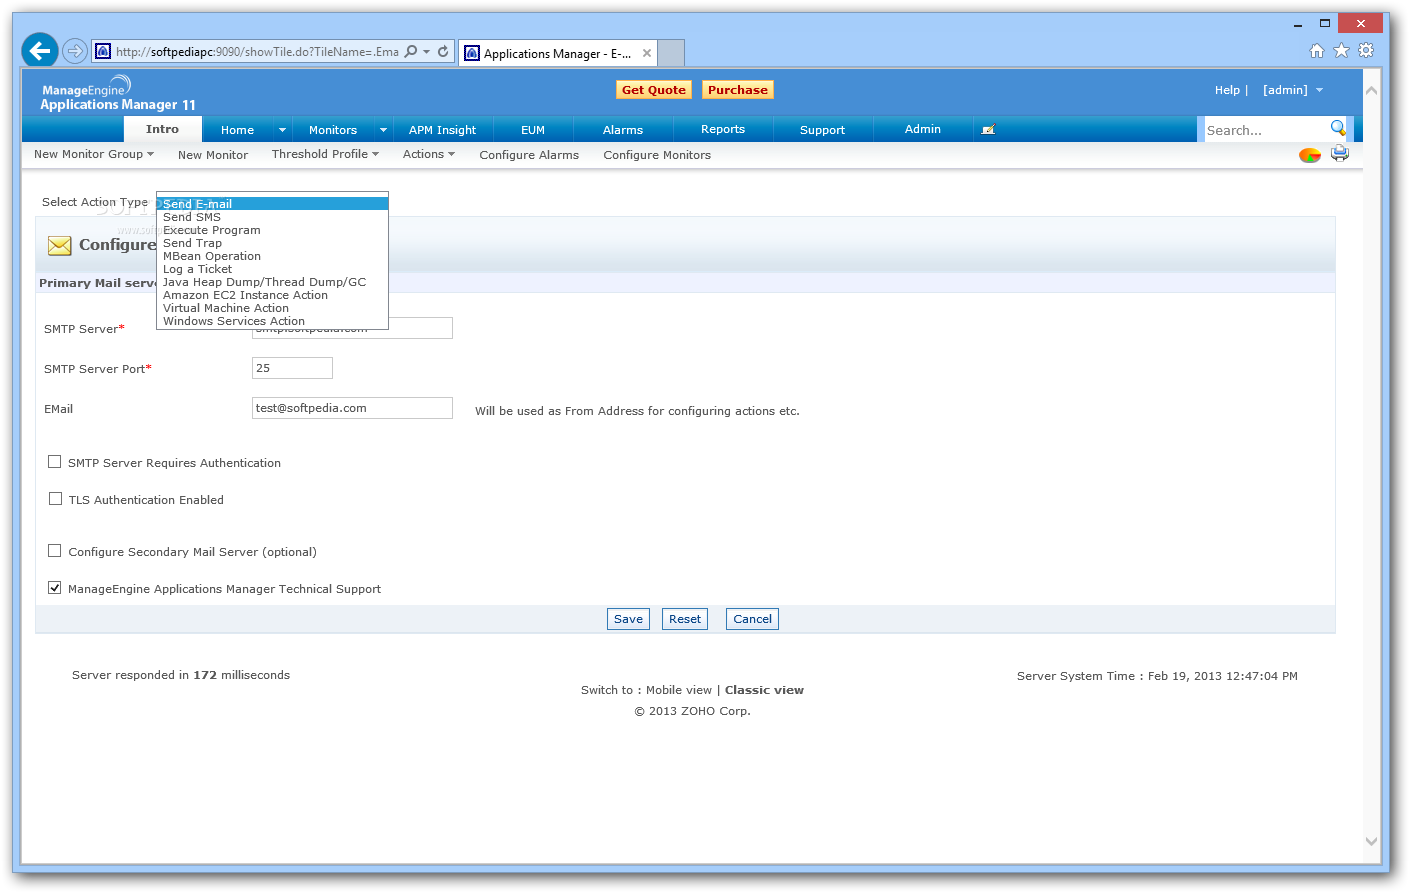Click the Search text box
This screenshot has width=1410, height=893.
tap(1265, 130)
